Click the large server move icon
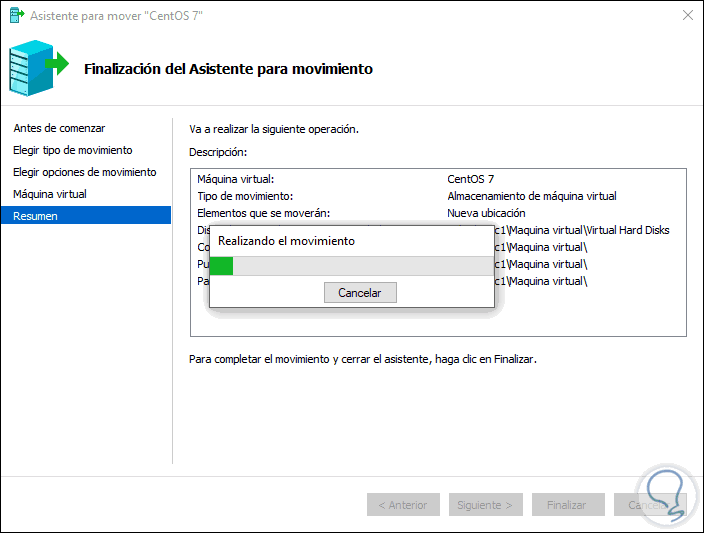The width and height of the screenshot is (704, 533). click(x=38, y=68)
